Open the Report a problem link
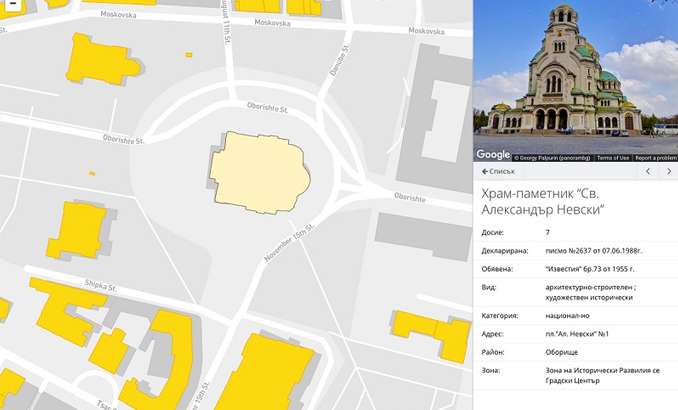This screenshot has width=678, height=410. [655, 158]
